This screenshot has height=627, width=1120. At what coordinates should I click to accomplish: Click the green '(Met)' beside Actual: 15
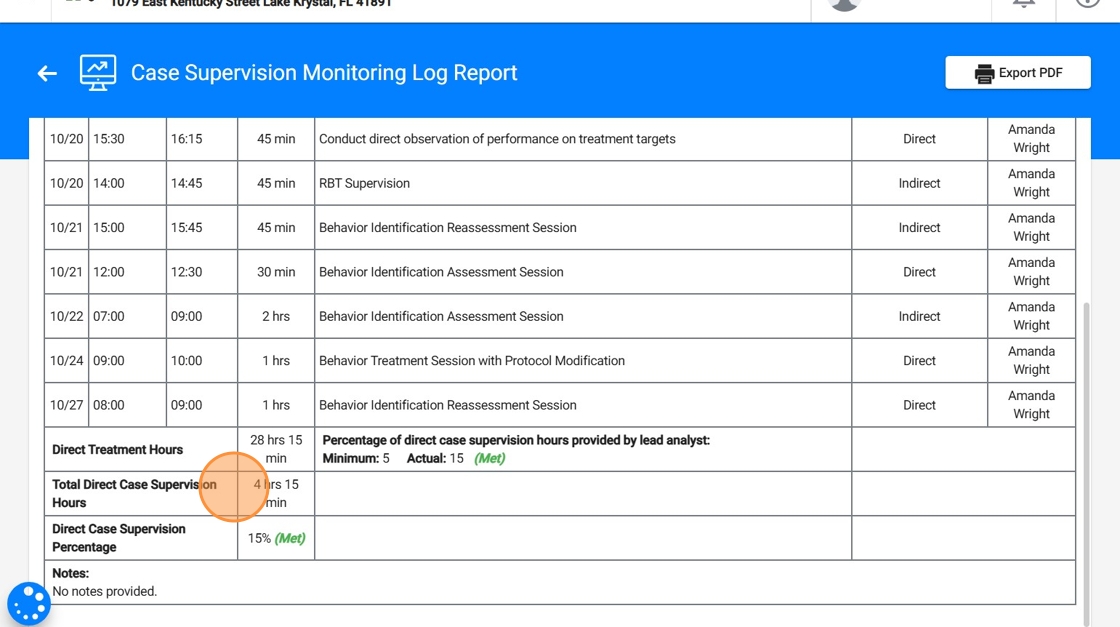(x=489, y=458)
